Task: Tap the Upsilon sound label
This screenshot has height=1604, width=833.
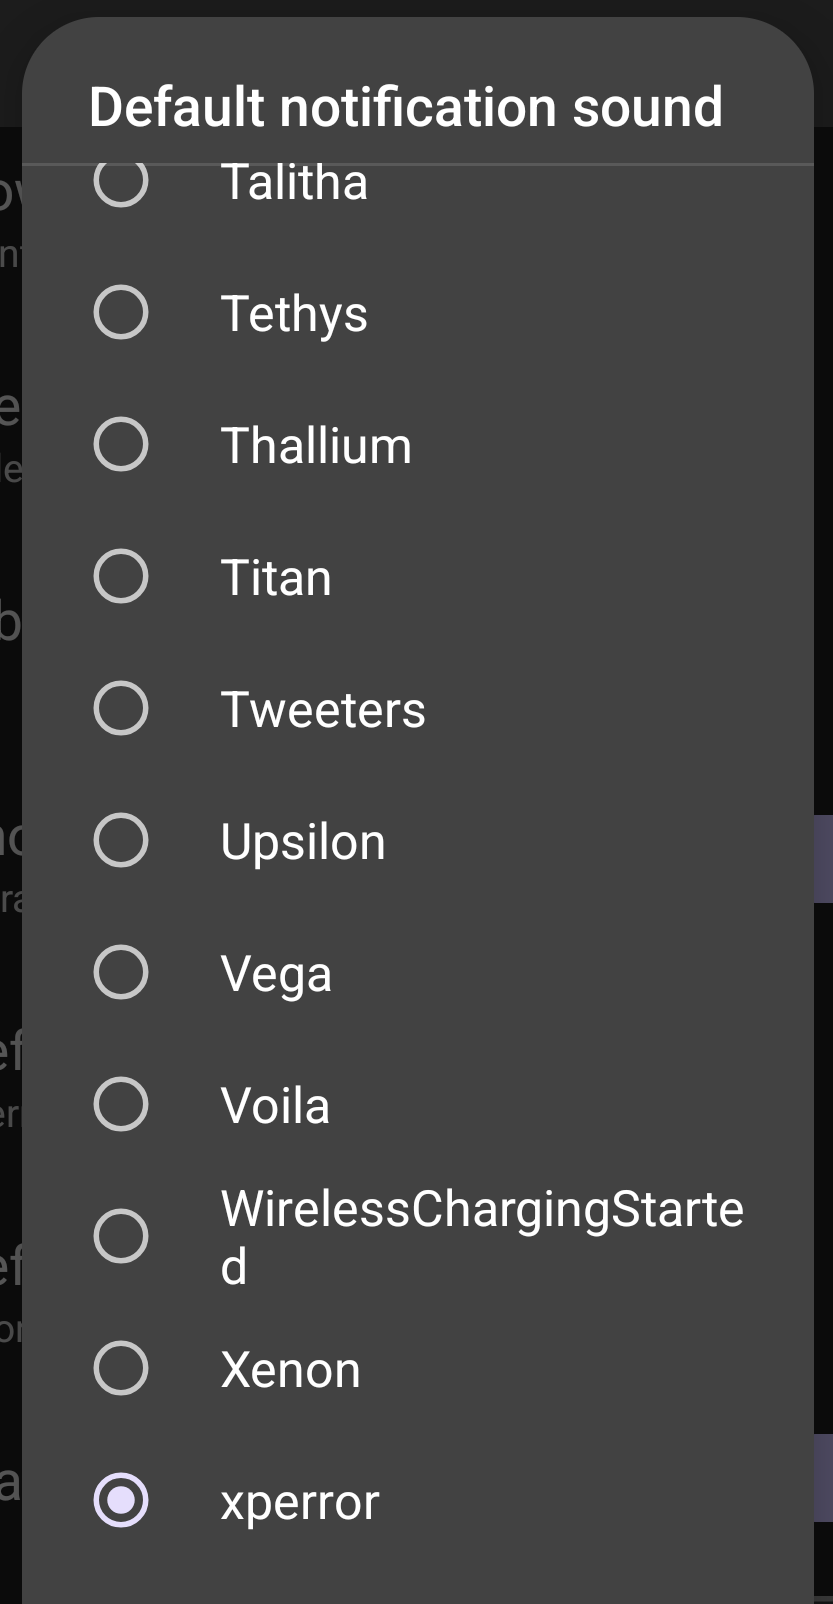Action: click(303, 842)
